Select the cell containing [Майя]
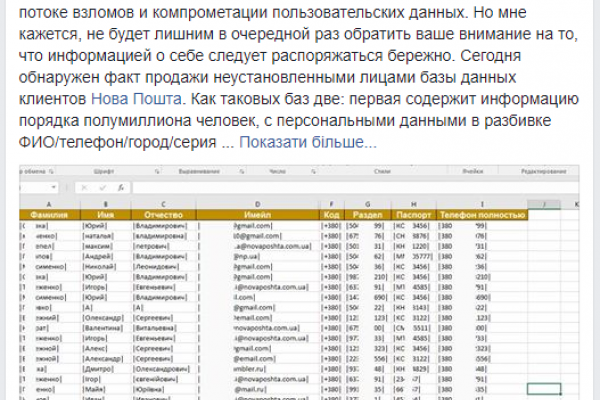The width and height of the screenshot is (600, 400). (106, 390)
